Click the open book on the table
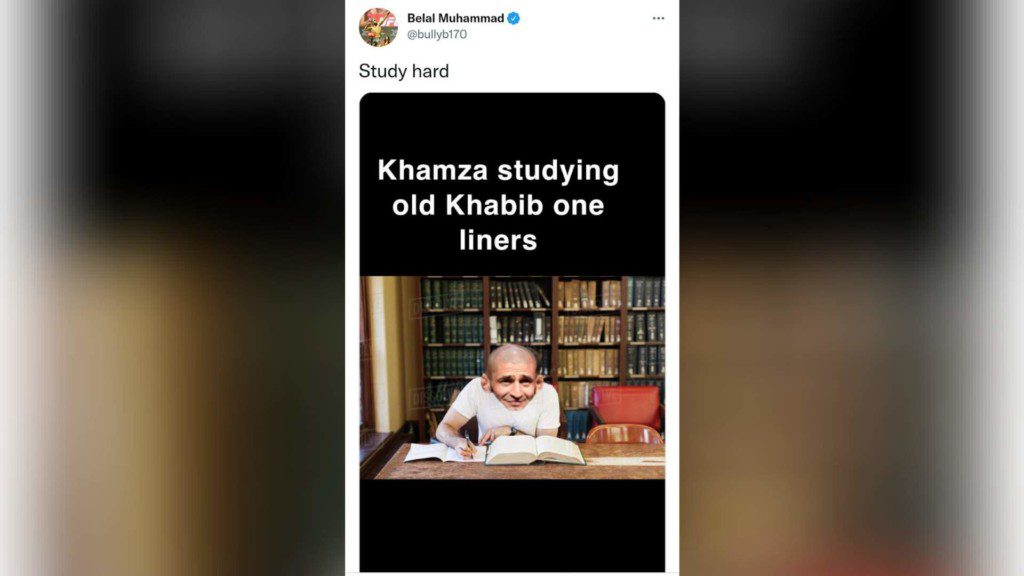This screenshot has width=1024, height=576. point(535,450)
